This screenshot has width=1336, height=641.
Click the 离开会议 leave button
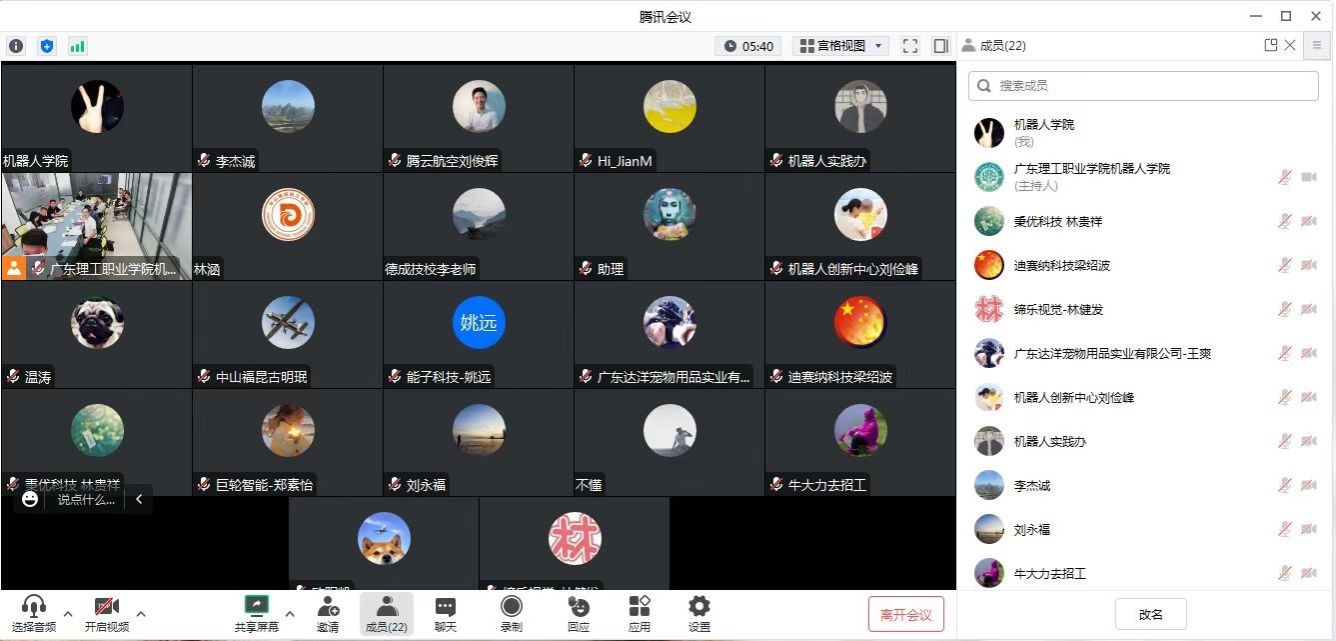click(906, 614)
